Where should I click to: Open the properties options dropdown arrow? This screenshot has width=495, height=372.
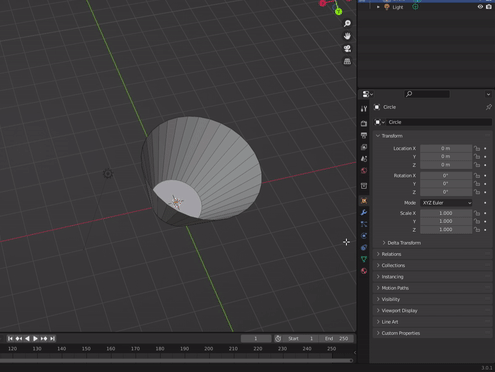[488, 94]
